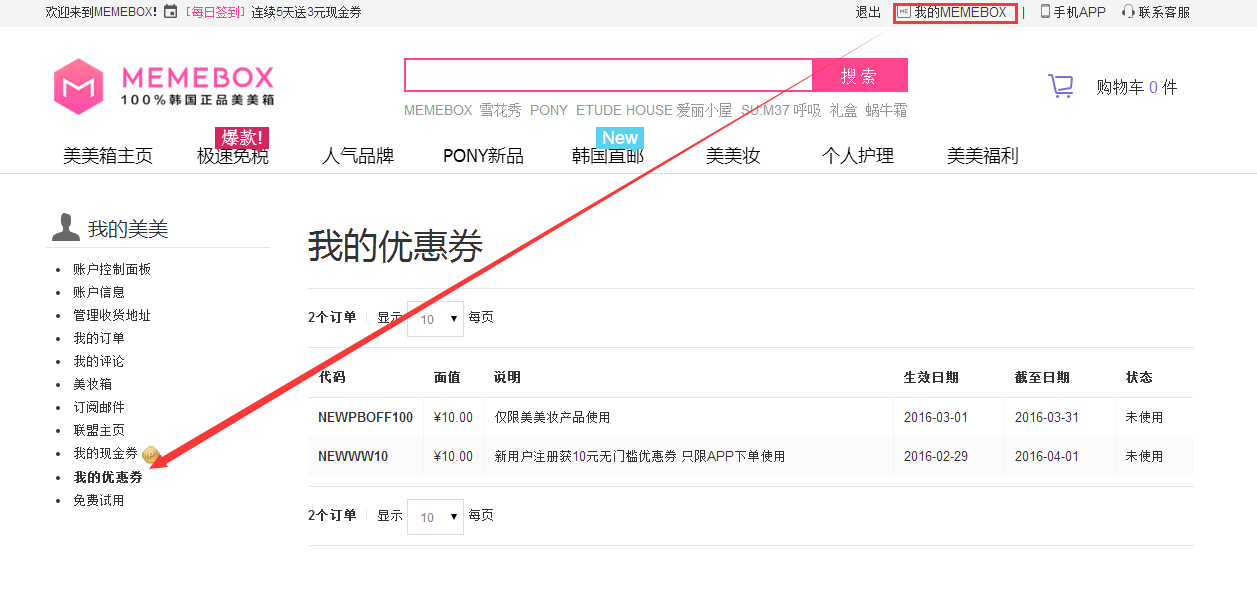Click inside the search input field

click(x=608, y=75)
